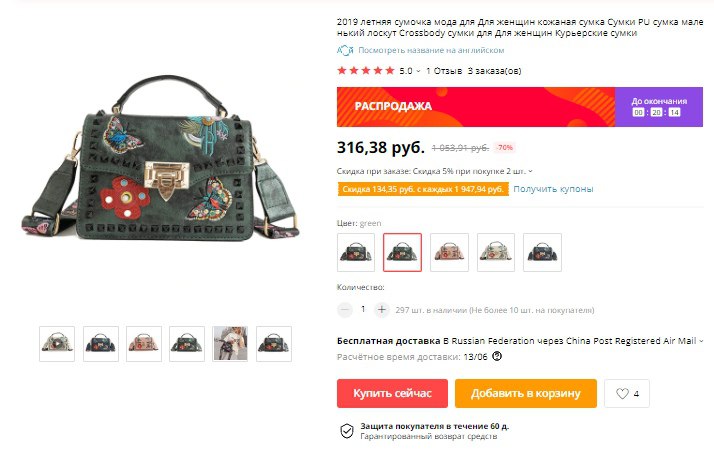Viewport: 714px width, 455px height.
Task: Click the question mark icon next to delivery time
Action: tap(497, 357)
